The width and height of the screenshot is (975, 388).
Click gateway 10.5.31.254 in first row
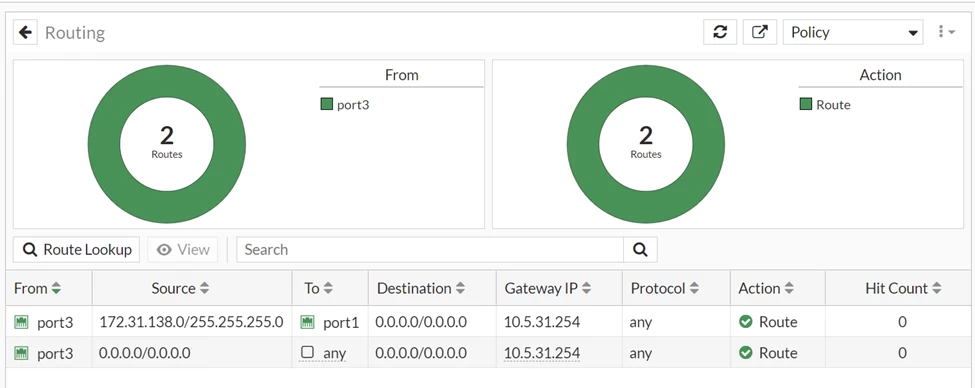[x=542, y=322]
